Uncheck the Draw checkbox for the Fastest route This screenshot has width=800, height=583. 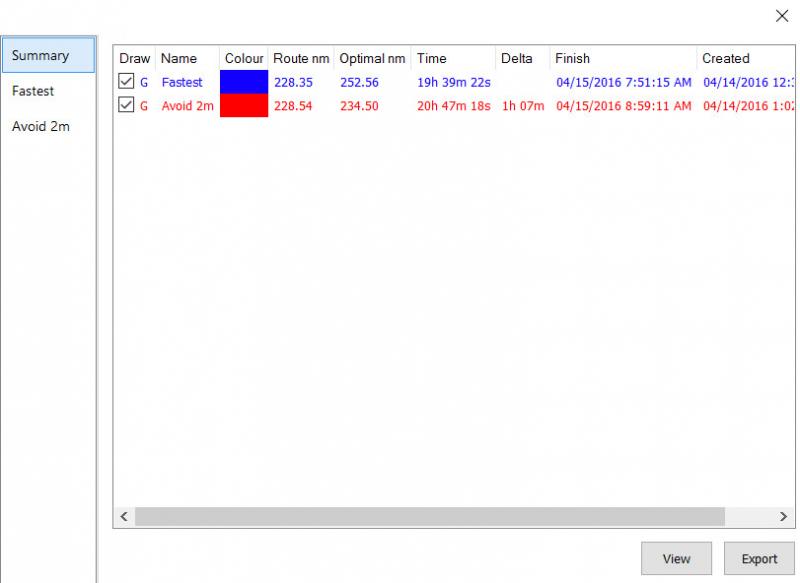[x=125, y=82]
